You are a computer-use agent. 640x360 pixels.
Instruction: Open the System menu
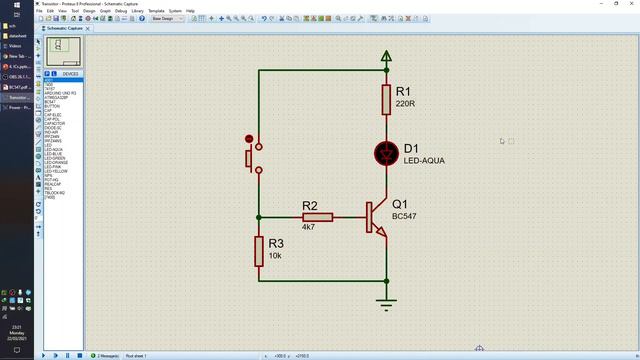176,11
